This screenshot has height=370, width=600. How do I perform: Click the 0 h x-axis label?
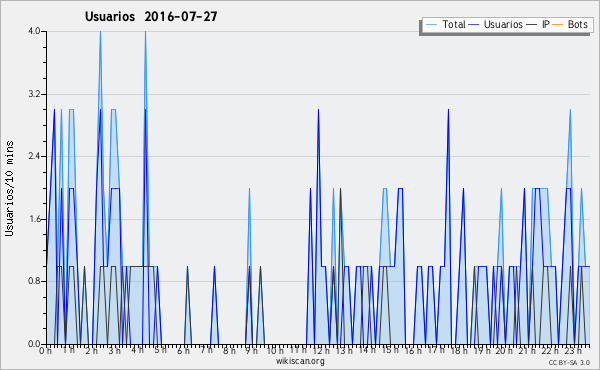[x=45, y=350]
